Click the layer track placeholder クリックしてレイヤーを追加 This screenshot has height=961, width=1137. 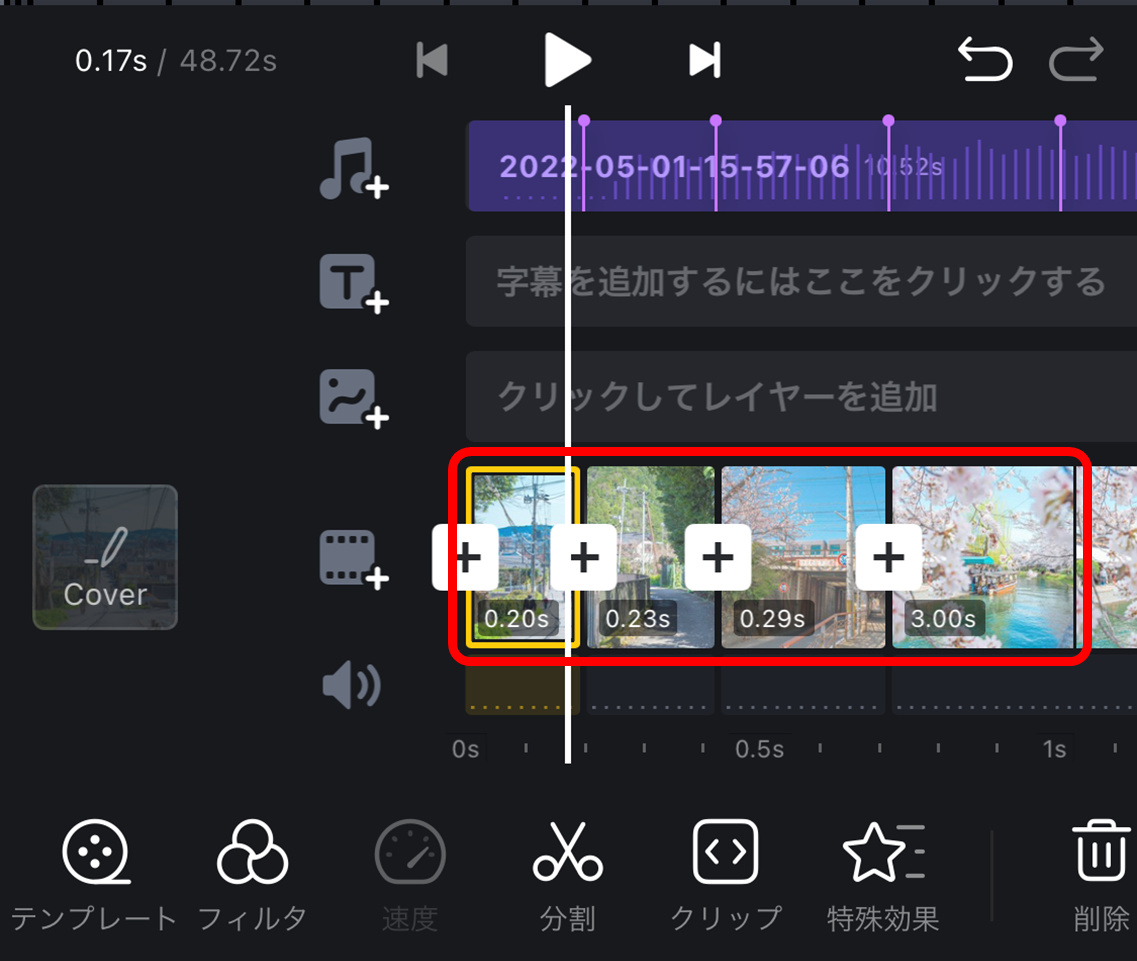coord(801,397)
